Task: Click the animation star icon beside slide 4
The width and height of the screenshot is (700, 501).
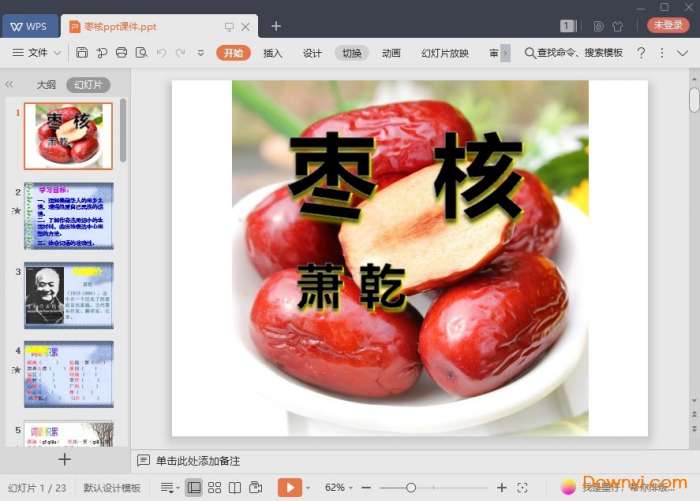Action: (17, 369)
